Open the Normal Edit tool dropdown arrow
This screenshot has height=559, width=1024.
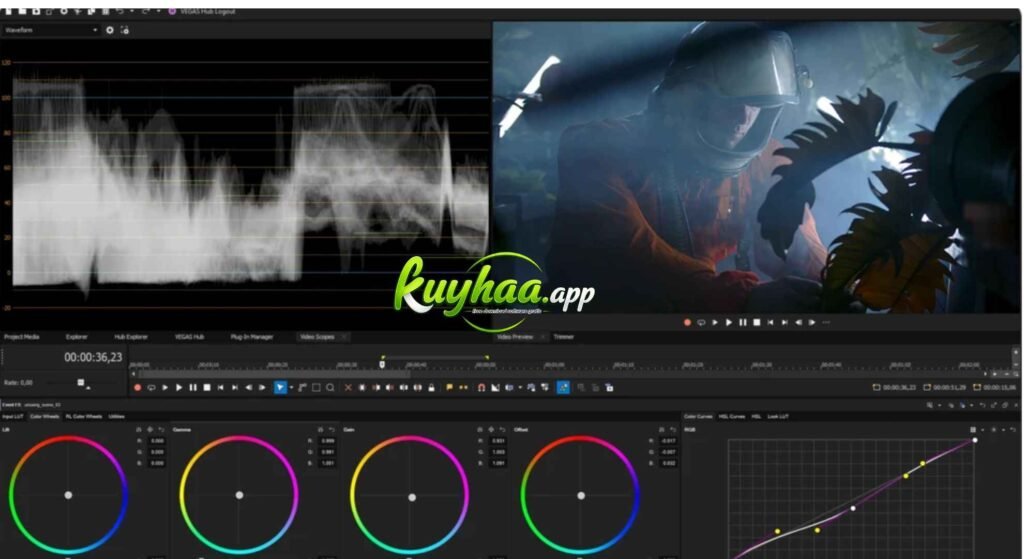click(291, 388)
